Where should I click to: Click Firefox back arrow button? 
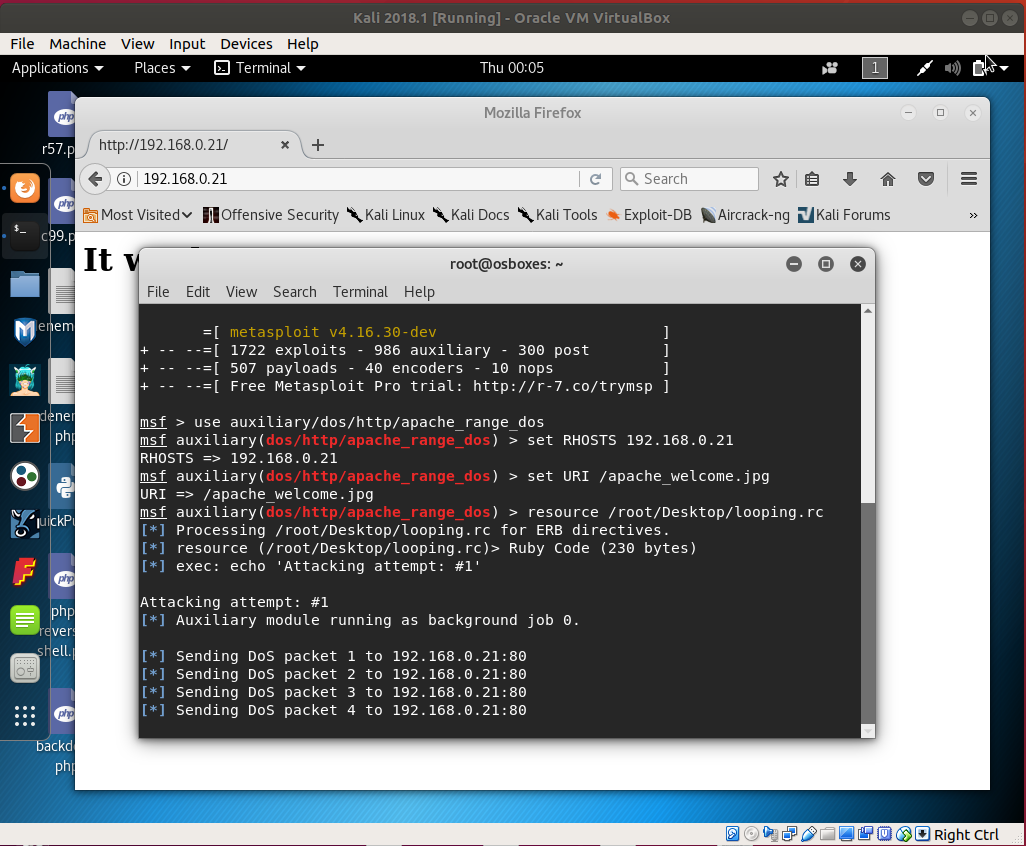(96, 179)
